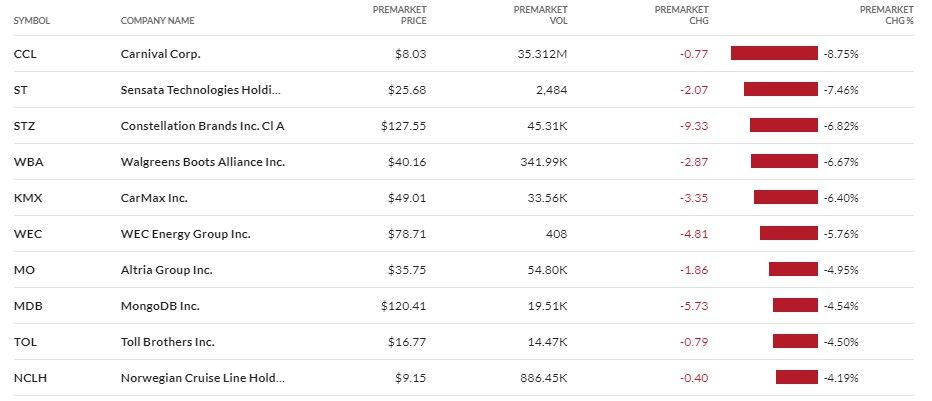
Task: Click the red bar next to -4.19%
Action: tap(797, 378)
